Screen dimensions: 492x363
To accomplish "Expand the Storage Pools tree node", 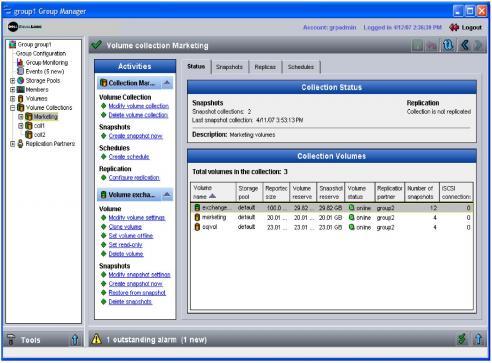I will tap(12, 81).
